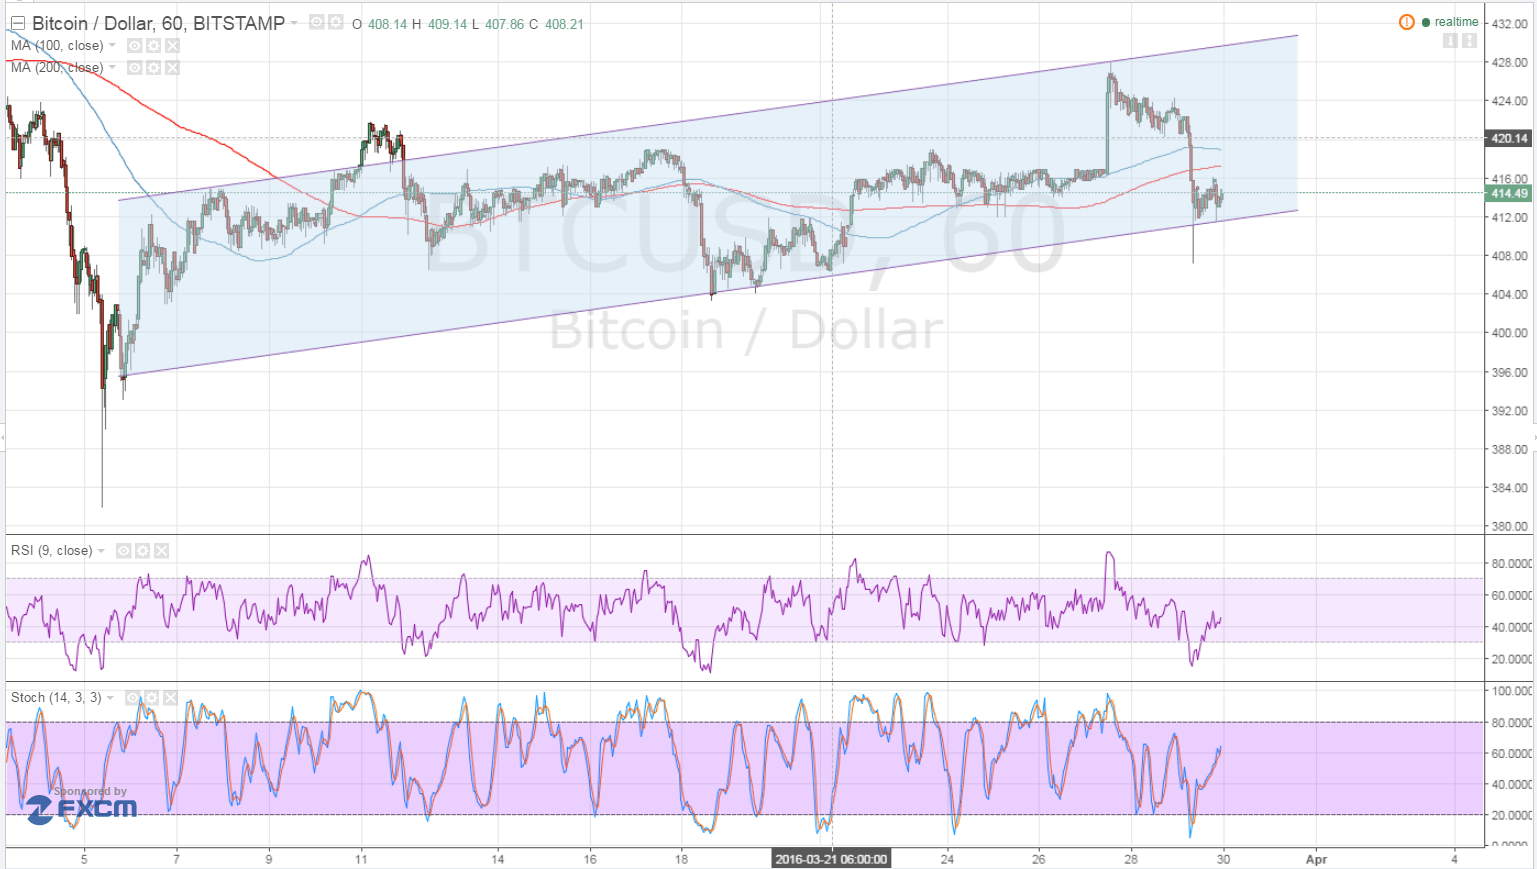Open settings gear for Bitcoin / Dollar series

point(335,22)
